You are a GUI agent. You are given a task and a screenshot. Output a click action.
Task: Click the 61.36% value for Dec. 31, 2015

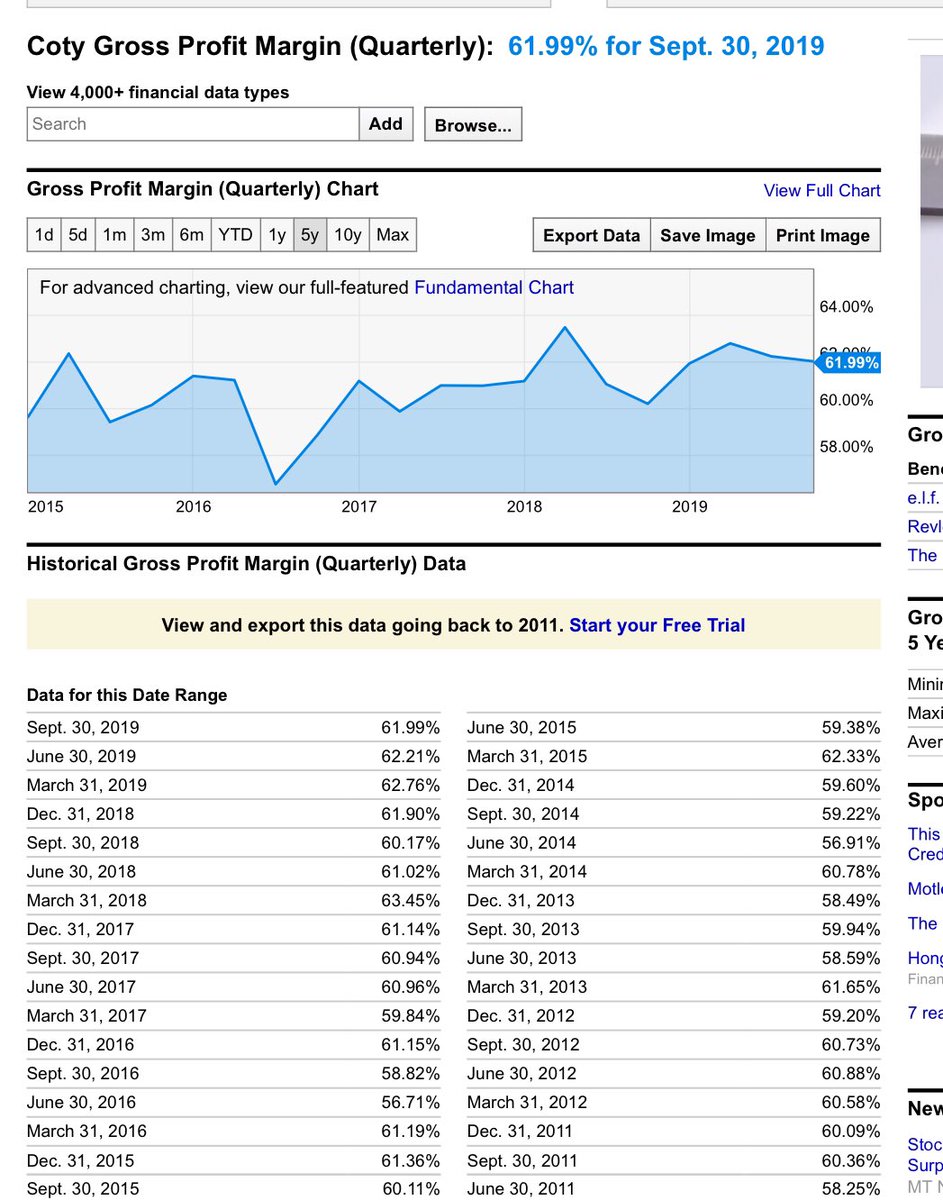410,1161
